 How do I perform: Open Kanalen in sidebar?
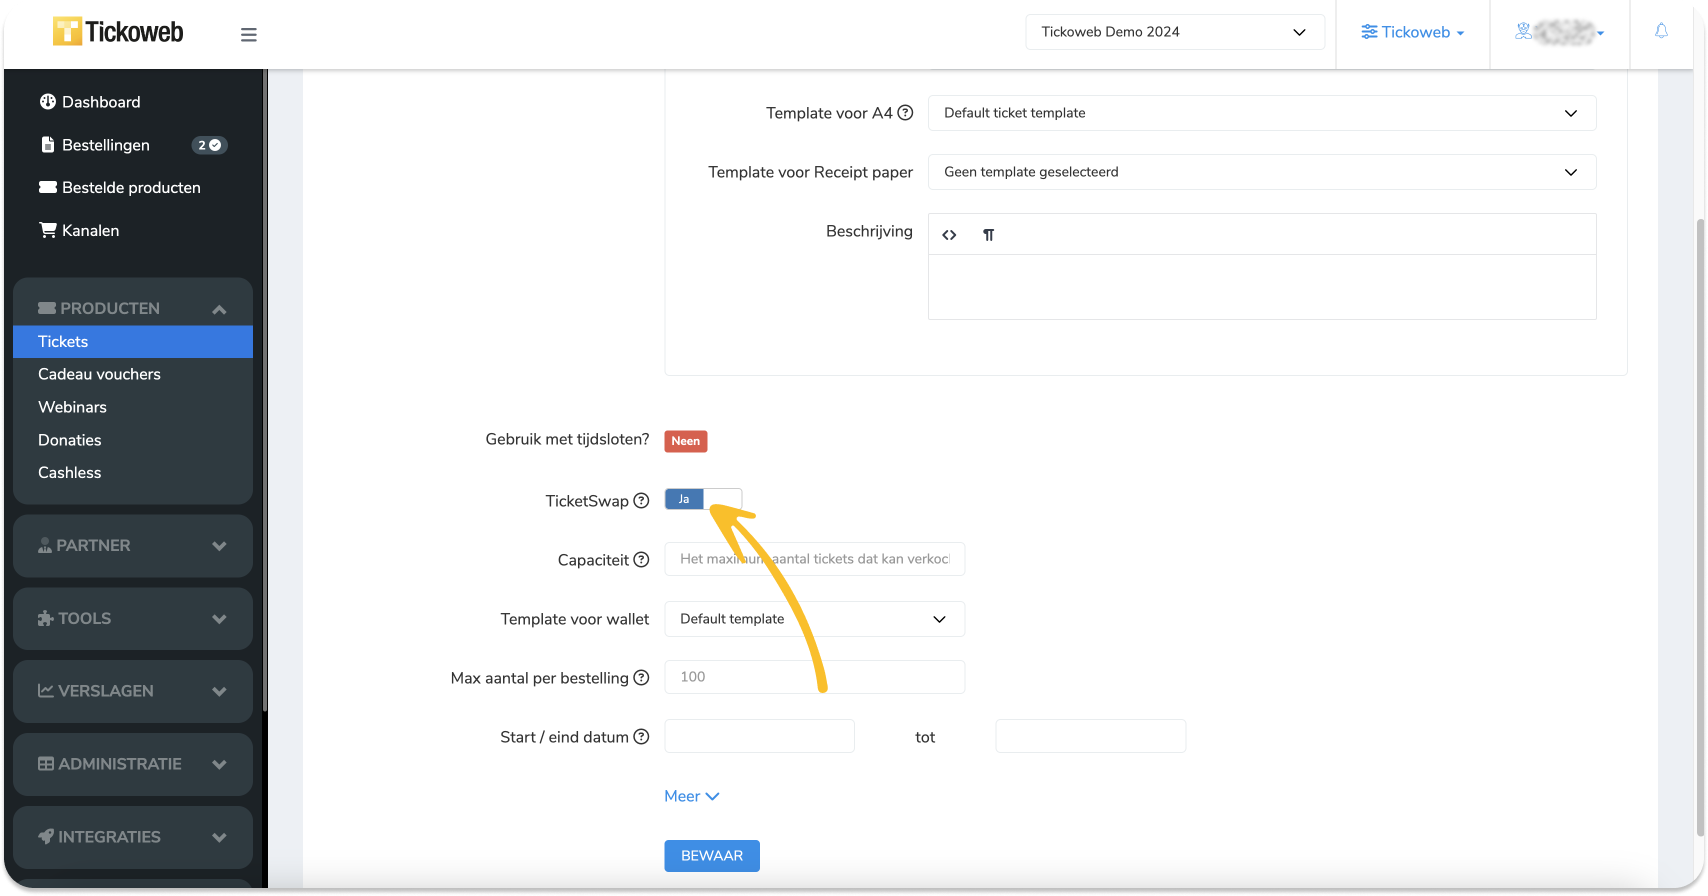(x=79, y=231)
